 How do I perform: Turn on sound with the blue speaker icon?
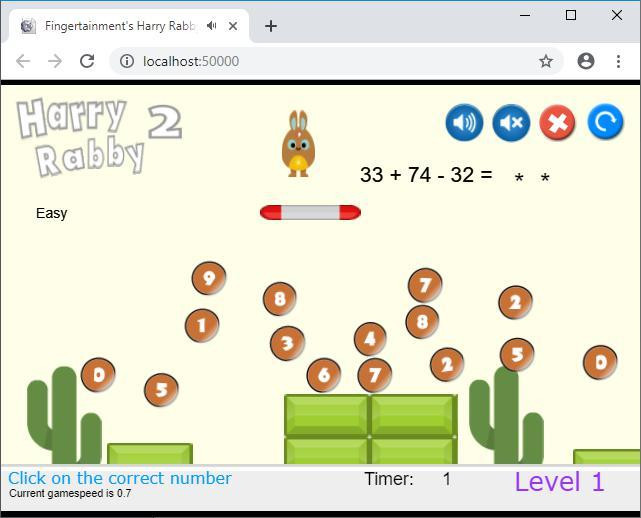464,122
